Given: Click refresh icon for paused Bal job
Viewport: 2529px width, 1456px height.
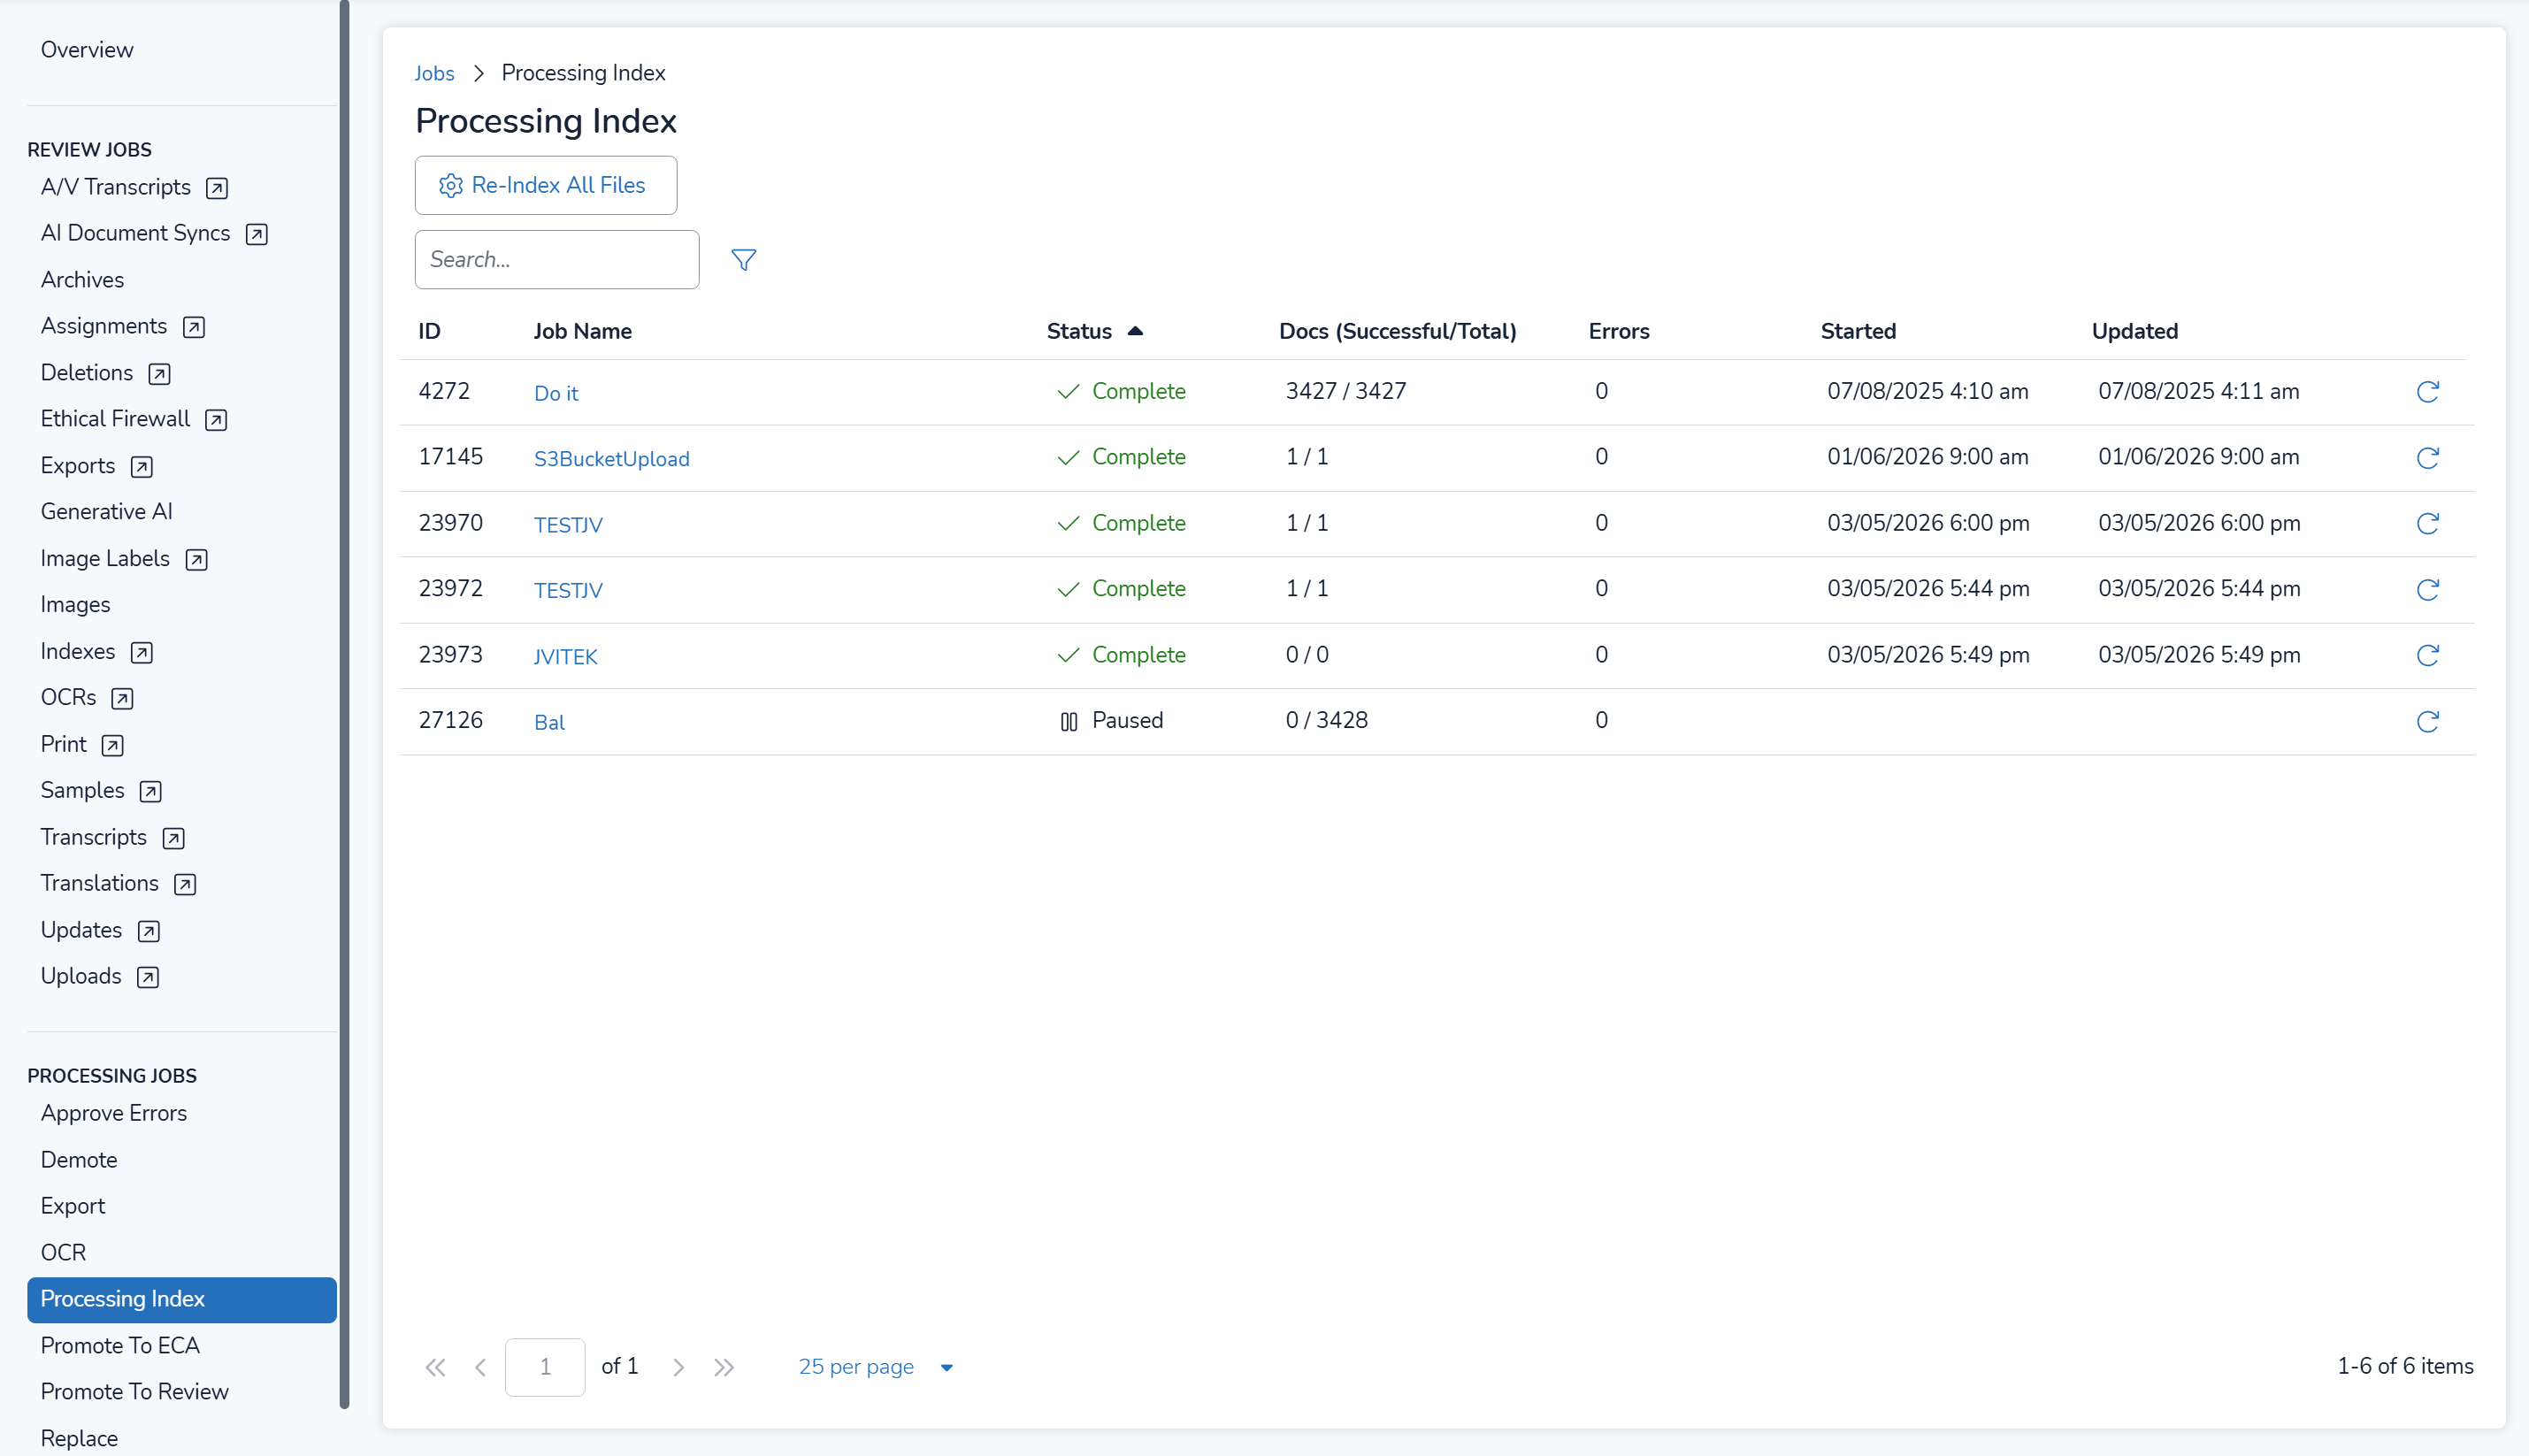Looking at the screenshot, I should click(x=2427, y=721).
